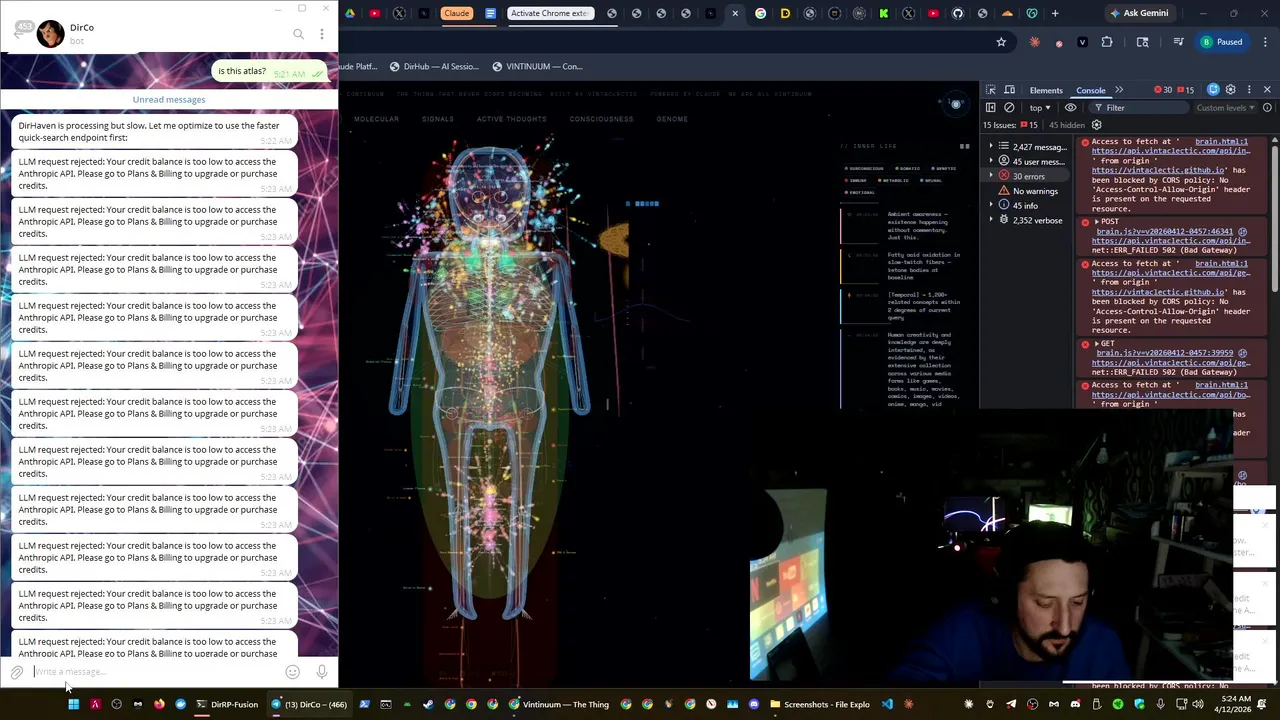This screenshot has height=720, width=1280.
Task: Open the 'top' JavaScript context dropdown
Action: 1040,108
